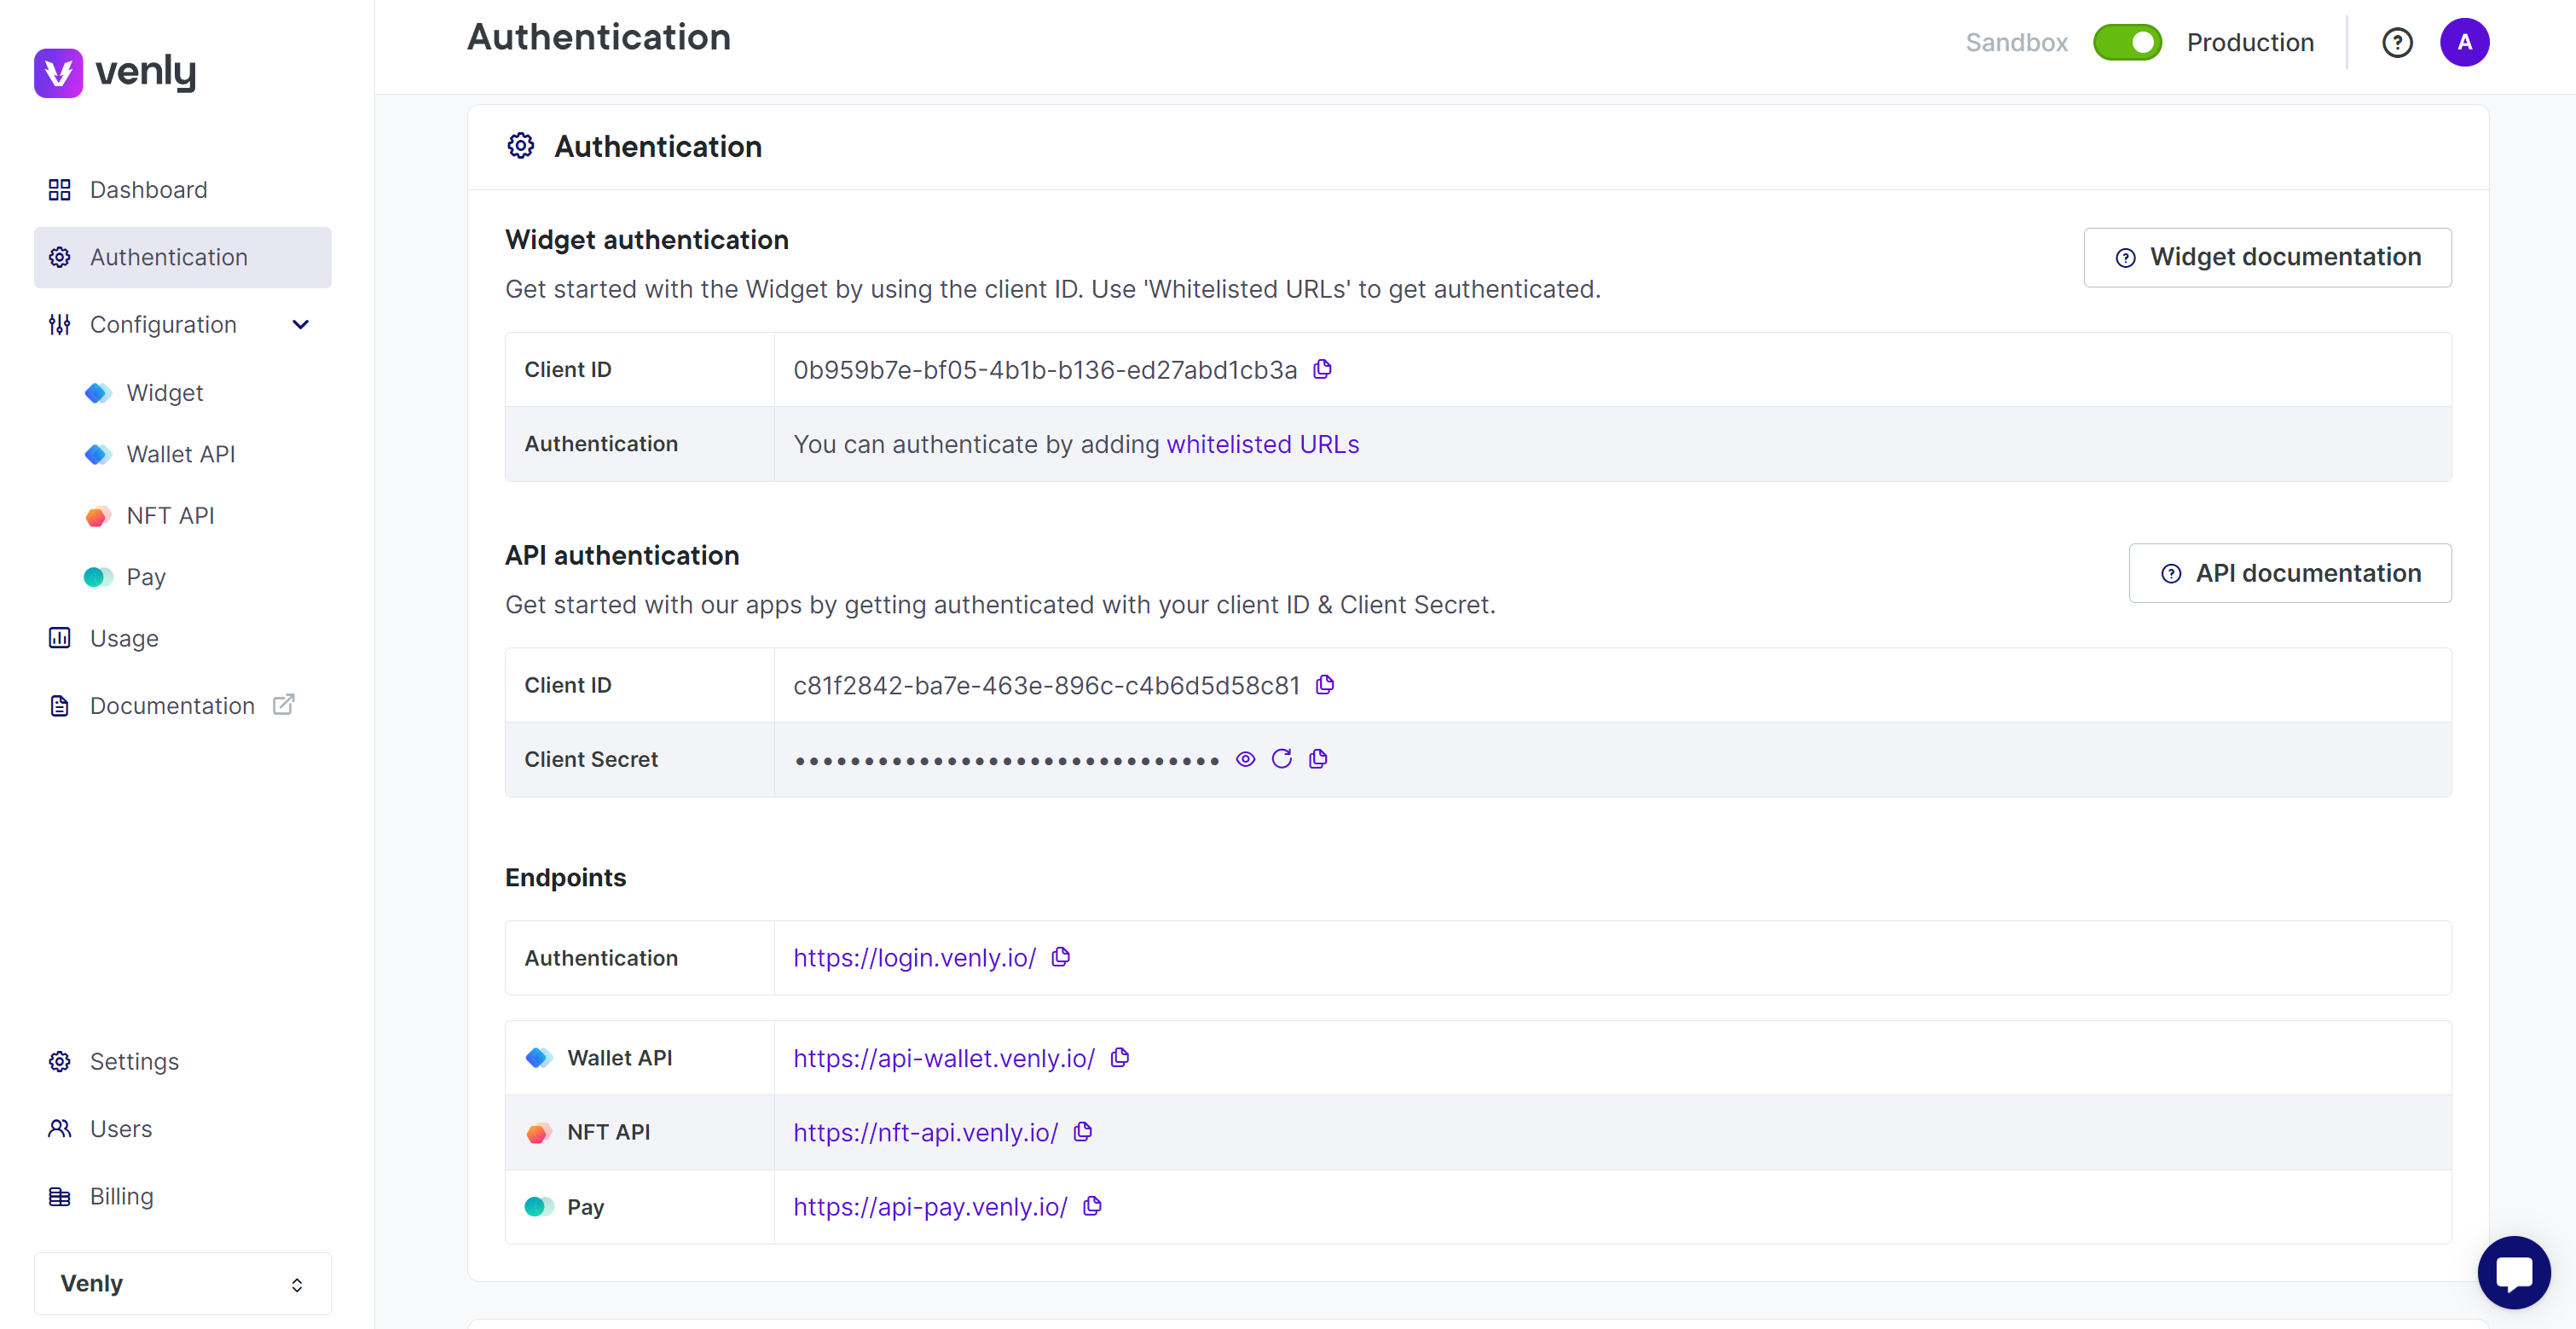Open the chat support bubble
Screen dimensions: 2576x1329
2513,1273
